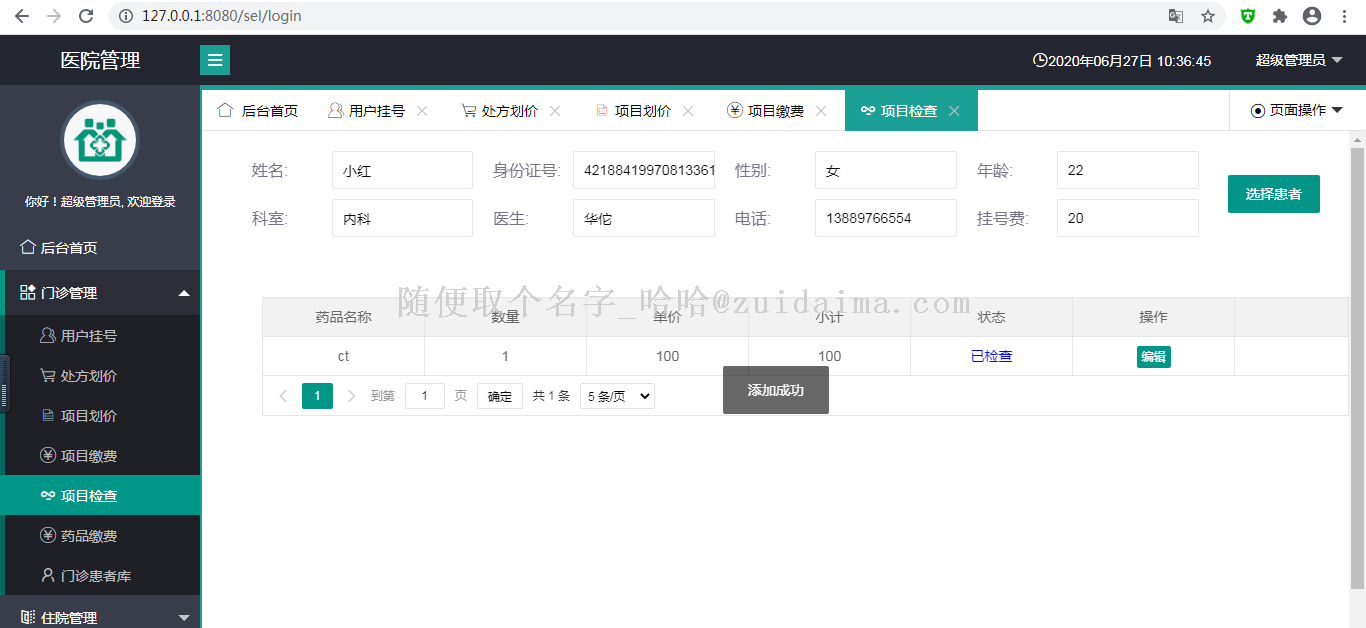
Task: Close the 项目缴费 tab
Action: (821, 111)
